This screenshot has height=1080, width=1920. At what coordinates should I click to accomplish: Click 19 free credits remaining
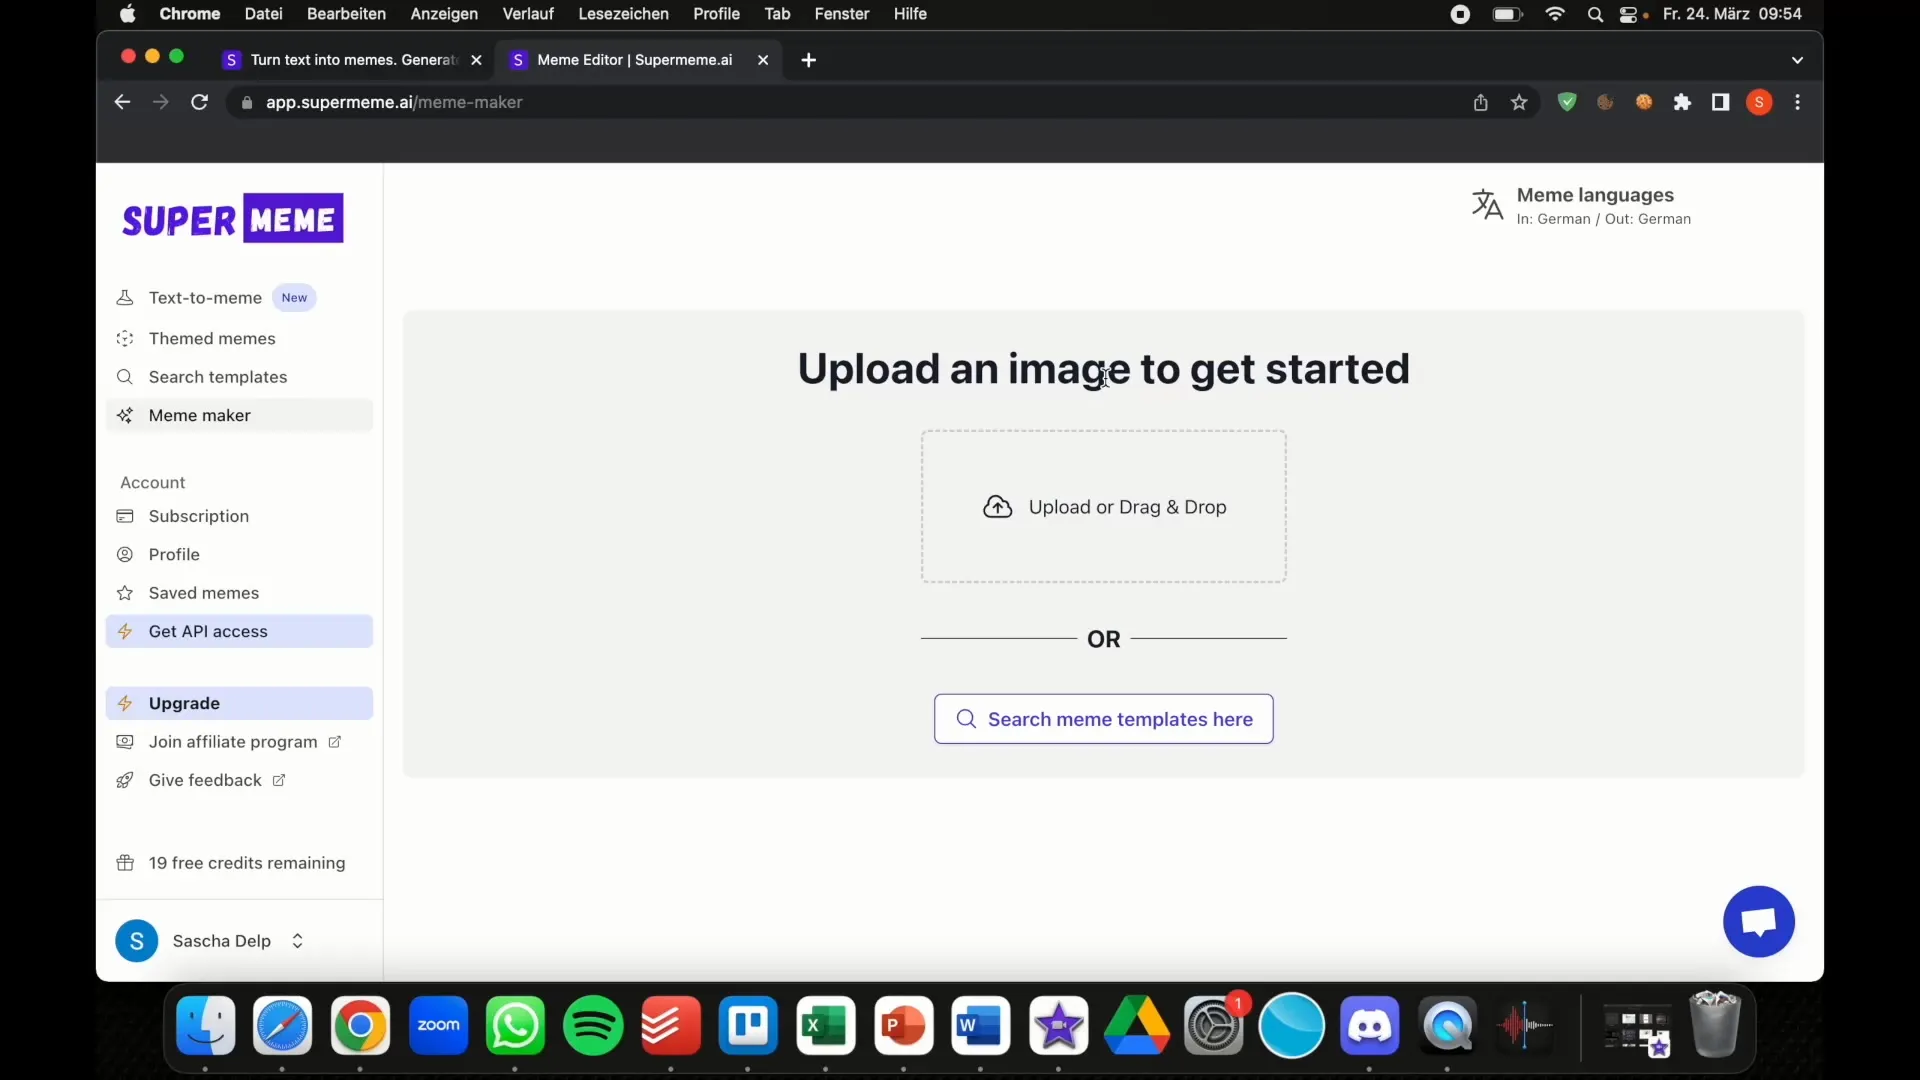click(247, 863)
